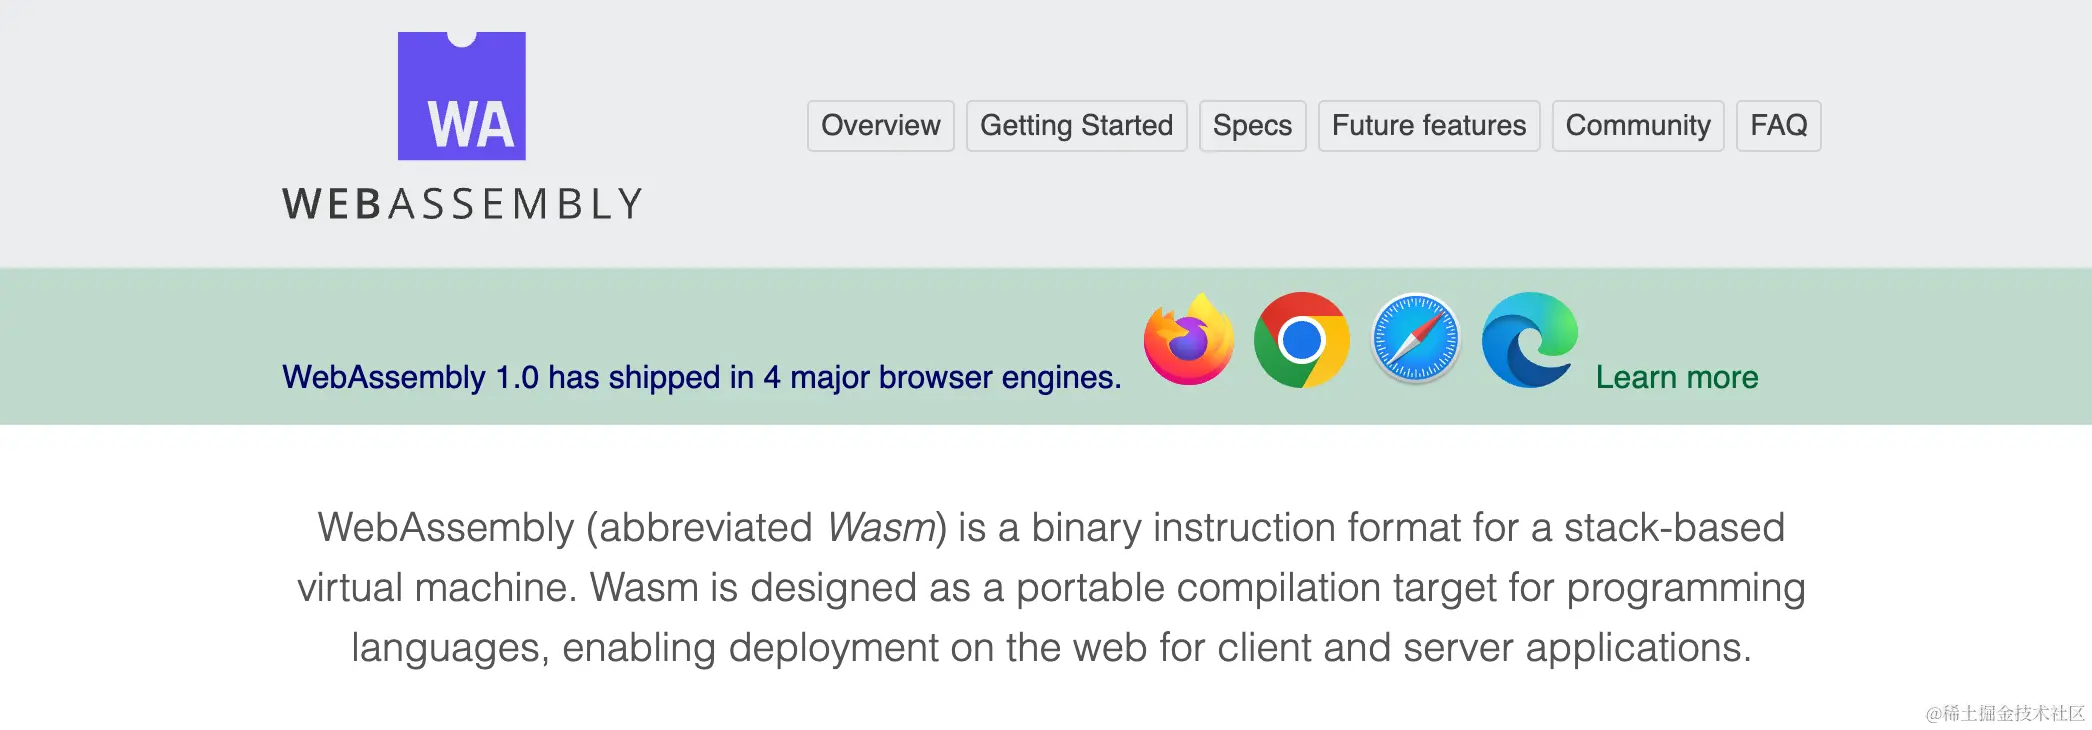This screenshot has height=730, width=2092.
Task: Click the Firefox browser icon
Action: coord(1188,340)
